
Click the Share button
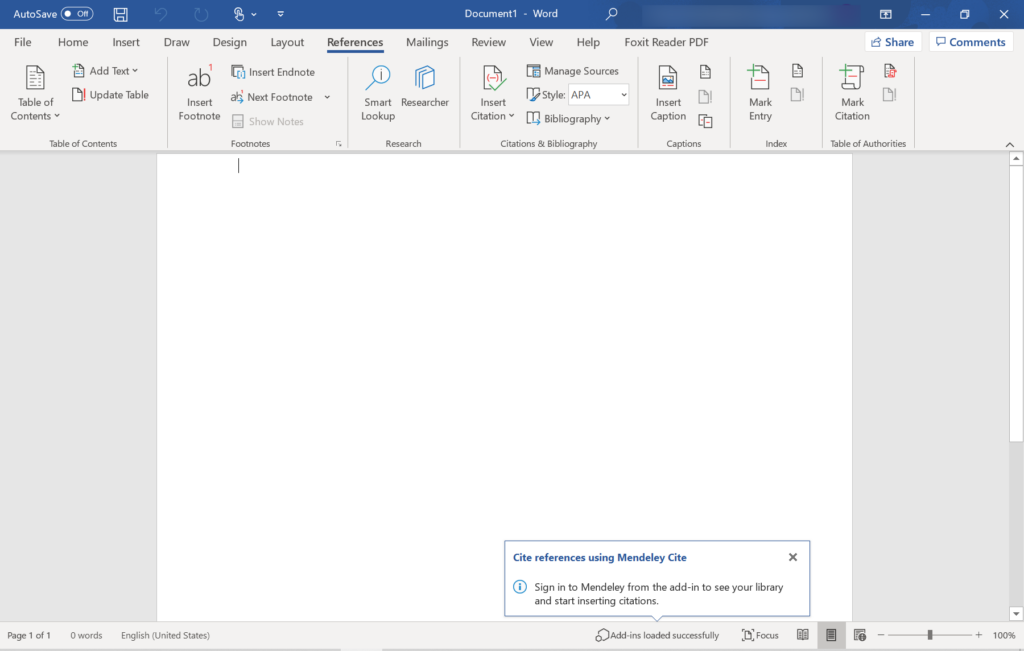click(893, 41)
